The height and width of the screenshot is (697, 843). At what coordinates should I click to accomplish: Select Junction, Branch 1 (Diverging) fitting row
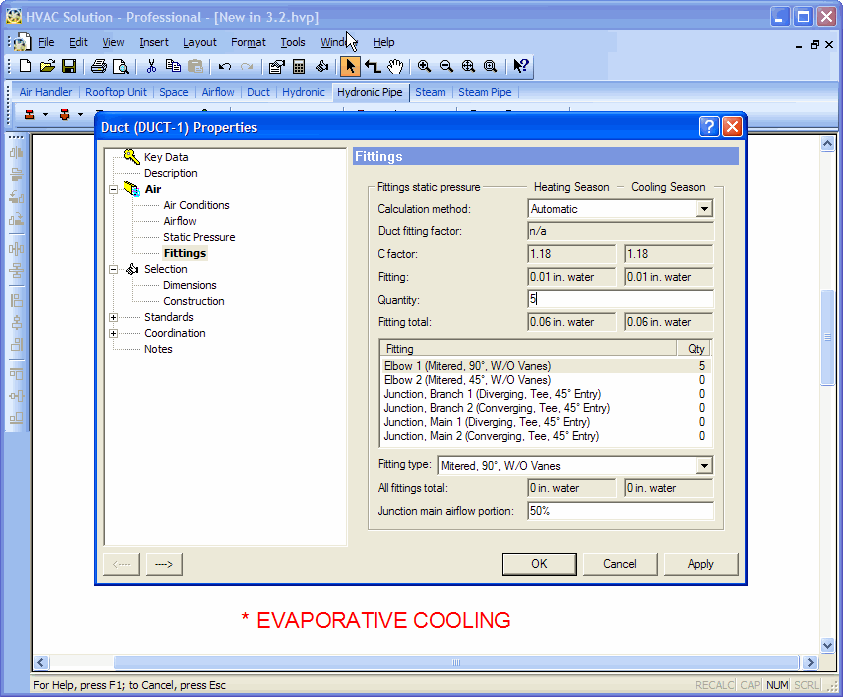[x=545, y=394]
